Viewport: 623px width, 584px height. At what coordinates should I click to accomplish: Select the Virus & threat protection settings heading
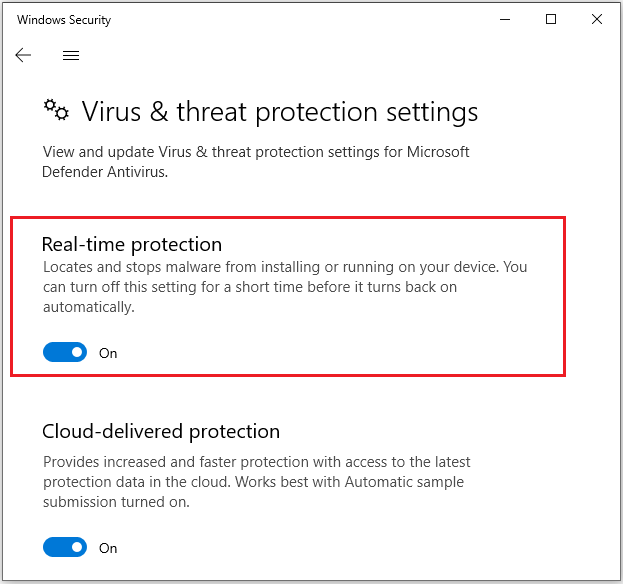pyautogui.click(x=279, y=111)
